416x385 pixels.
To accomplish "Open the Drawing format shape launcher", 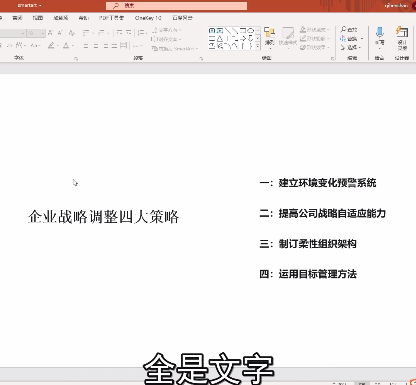I will [332, 58].
